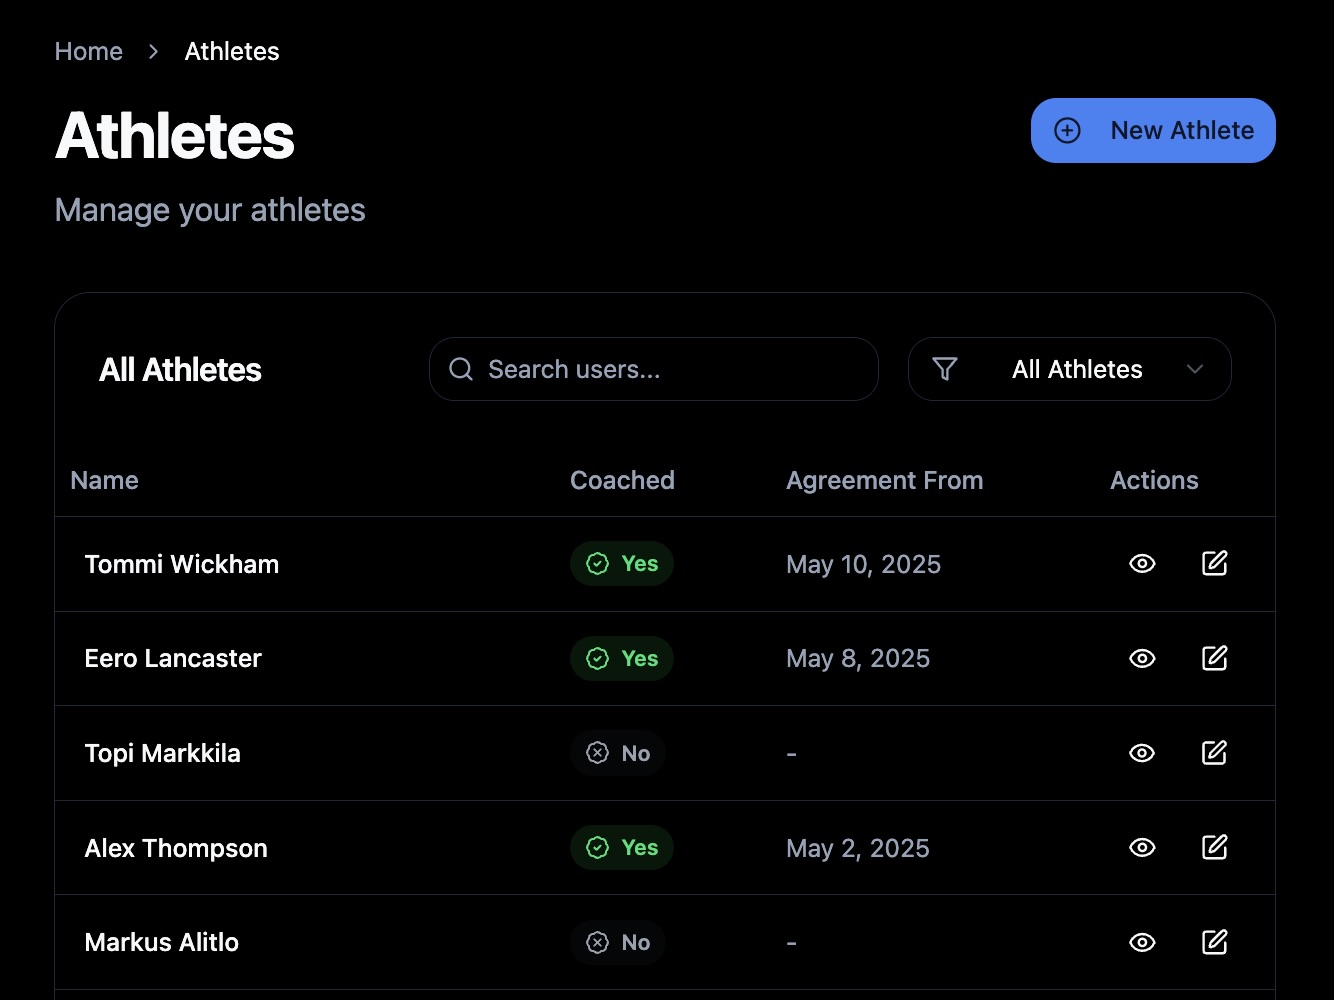Image resolution: width=1334 pixels, height=1000 pixels.
Task: Sort by the Name column header
Action: (105, 480)
